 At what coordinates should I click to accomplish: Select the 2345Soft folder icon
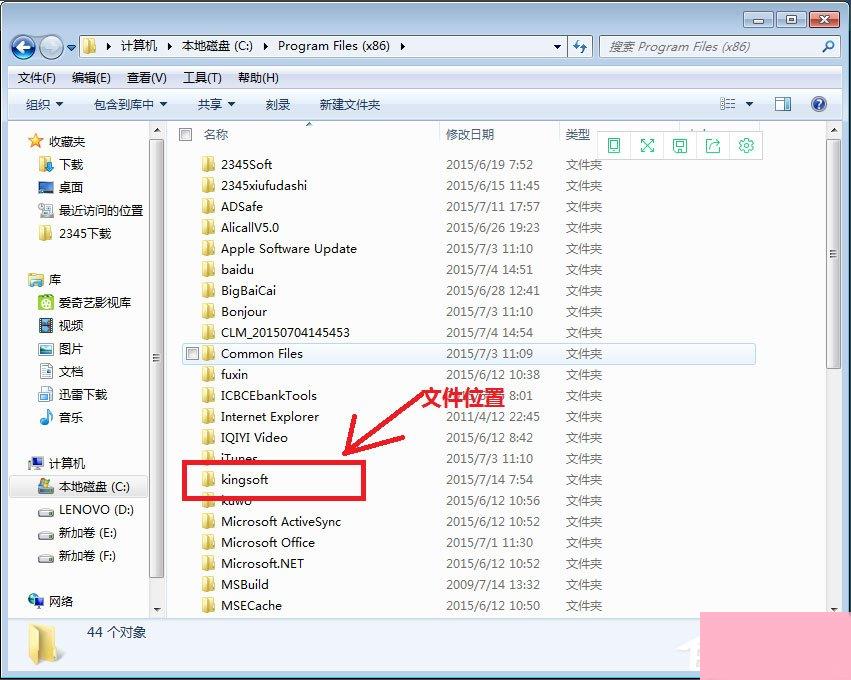click(x=208, y=164)
